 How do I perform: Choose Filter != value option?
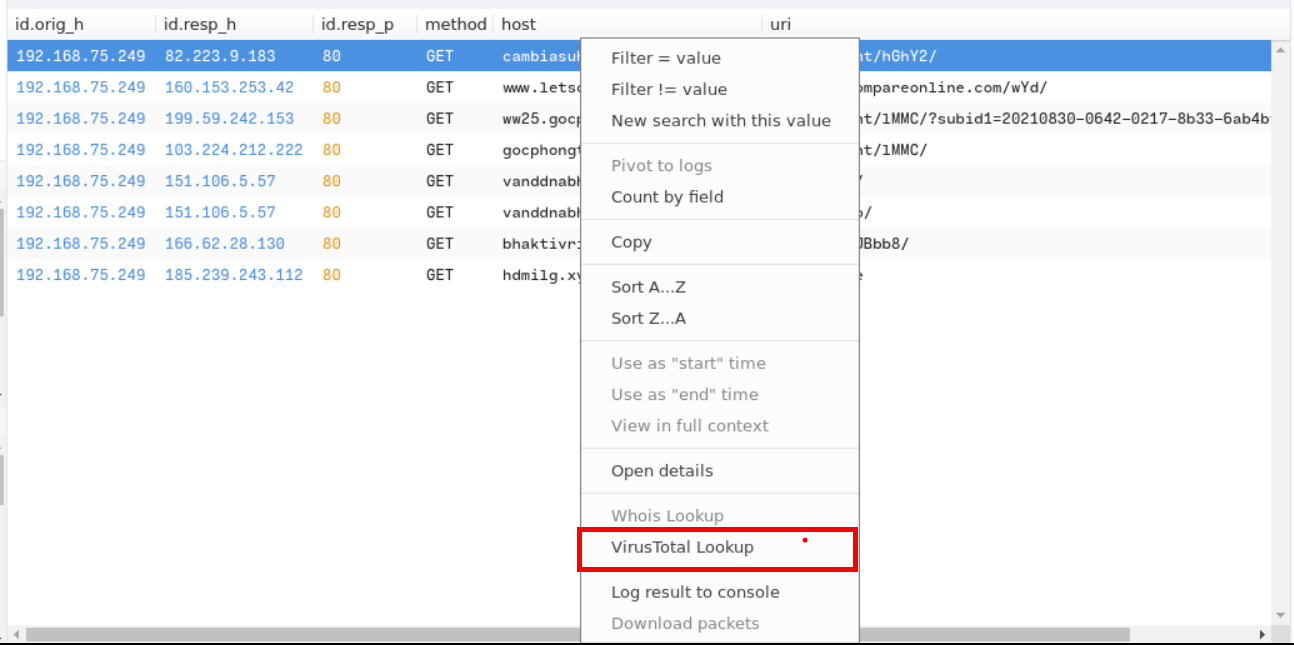[x=668, y=89]
